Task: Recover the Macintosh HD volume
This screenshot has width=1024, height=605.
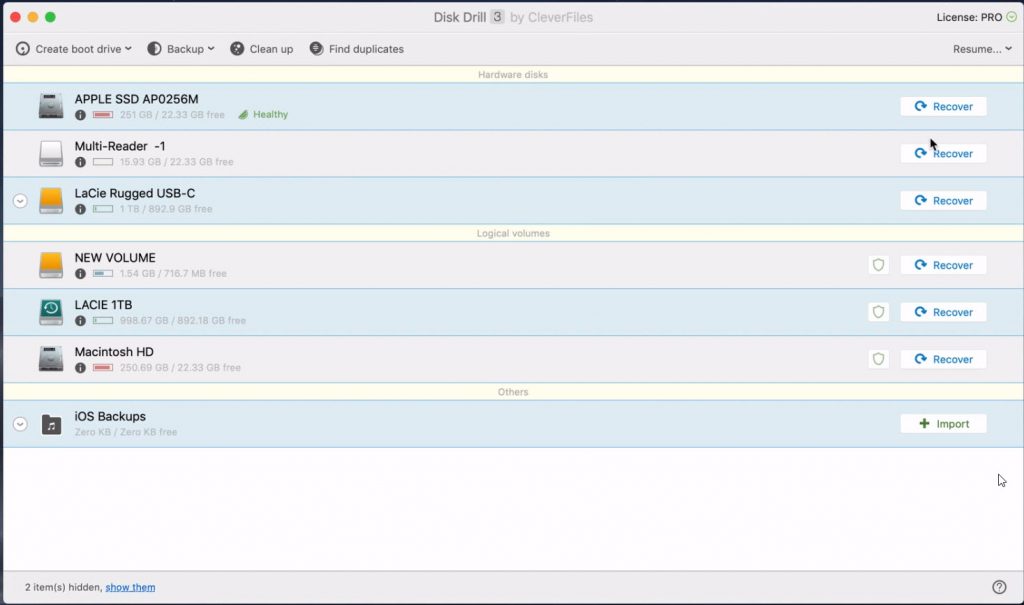Action: pos(943,359)
